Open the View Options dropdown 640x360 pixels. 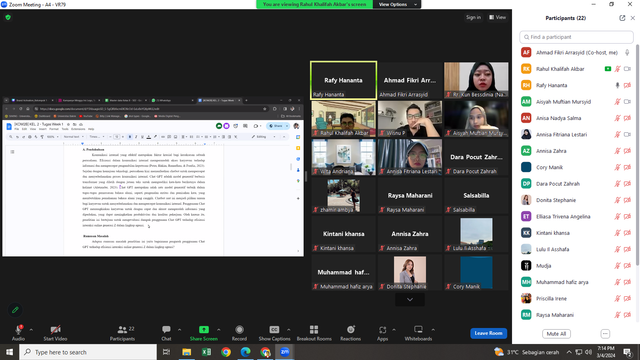tap(397, 4)
